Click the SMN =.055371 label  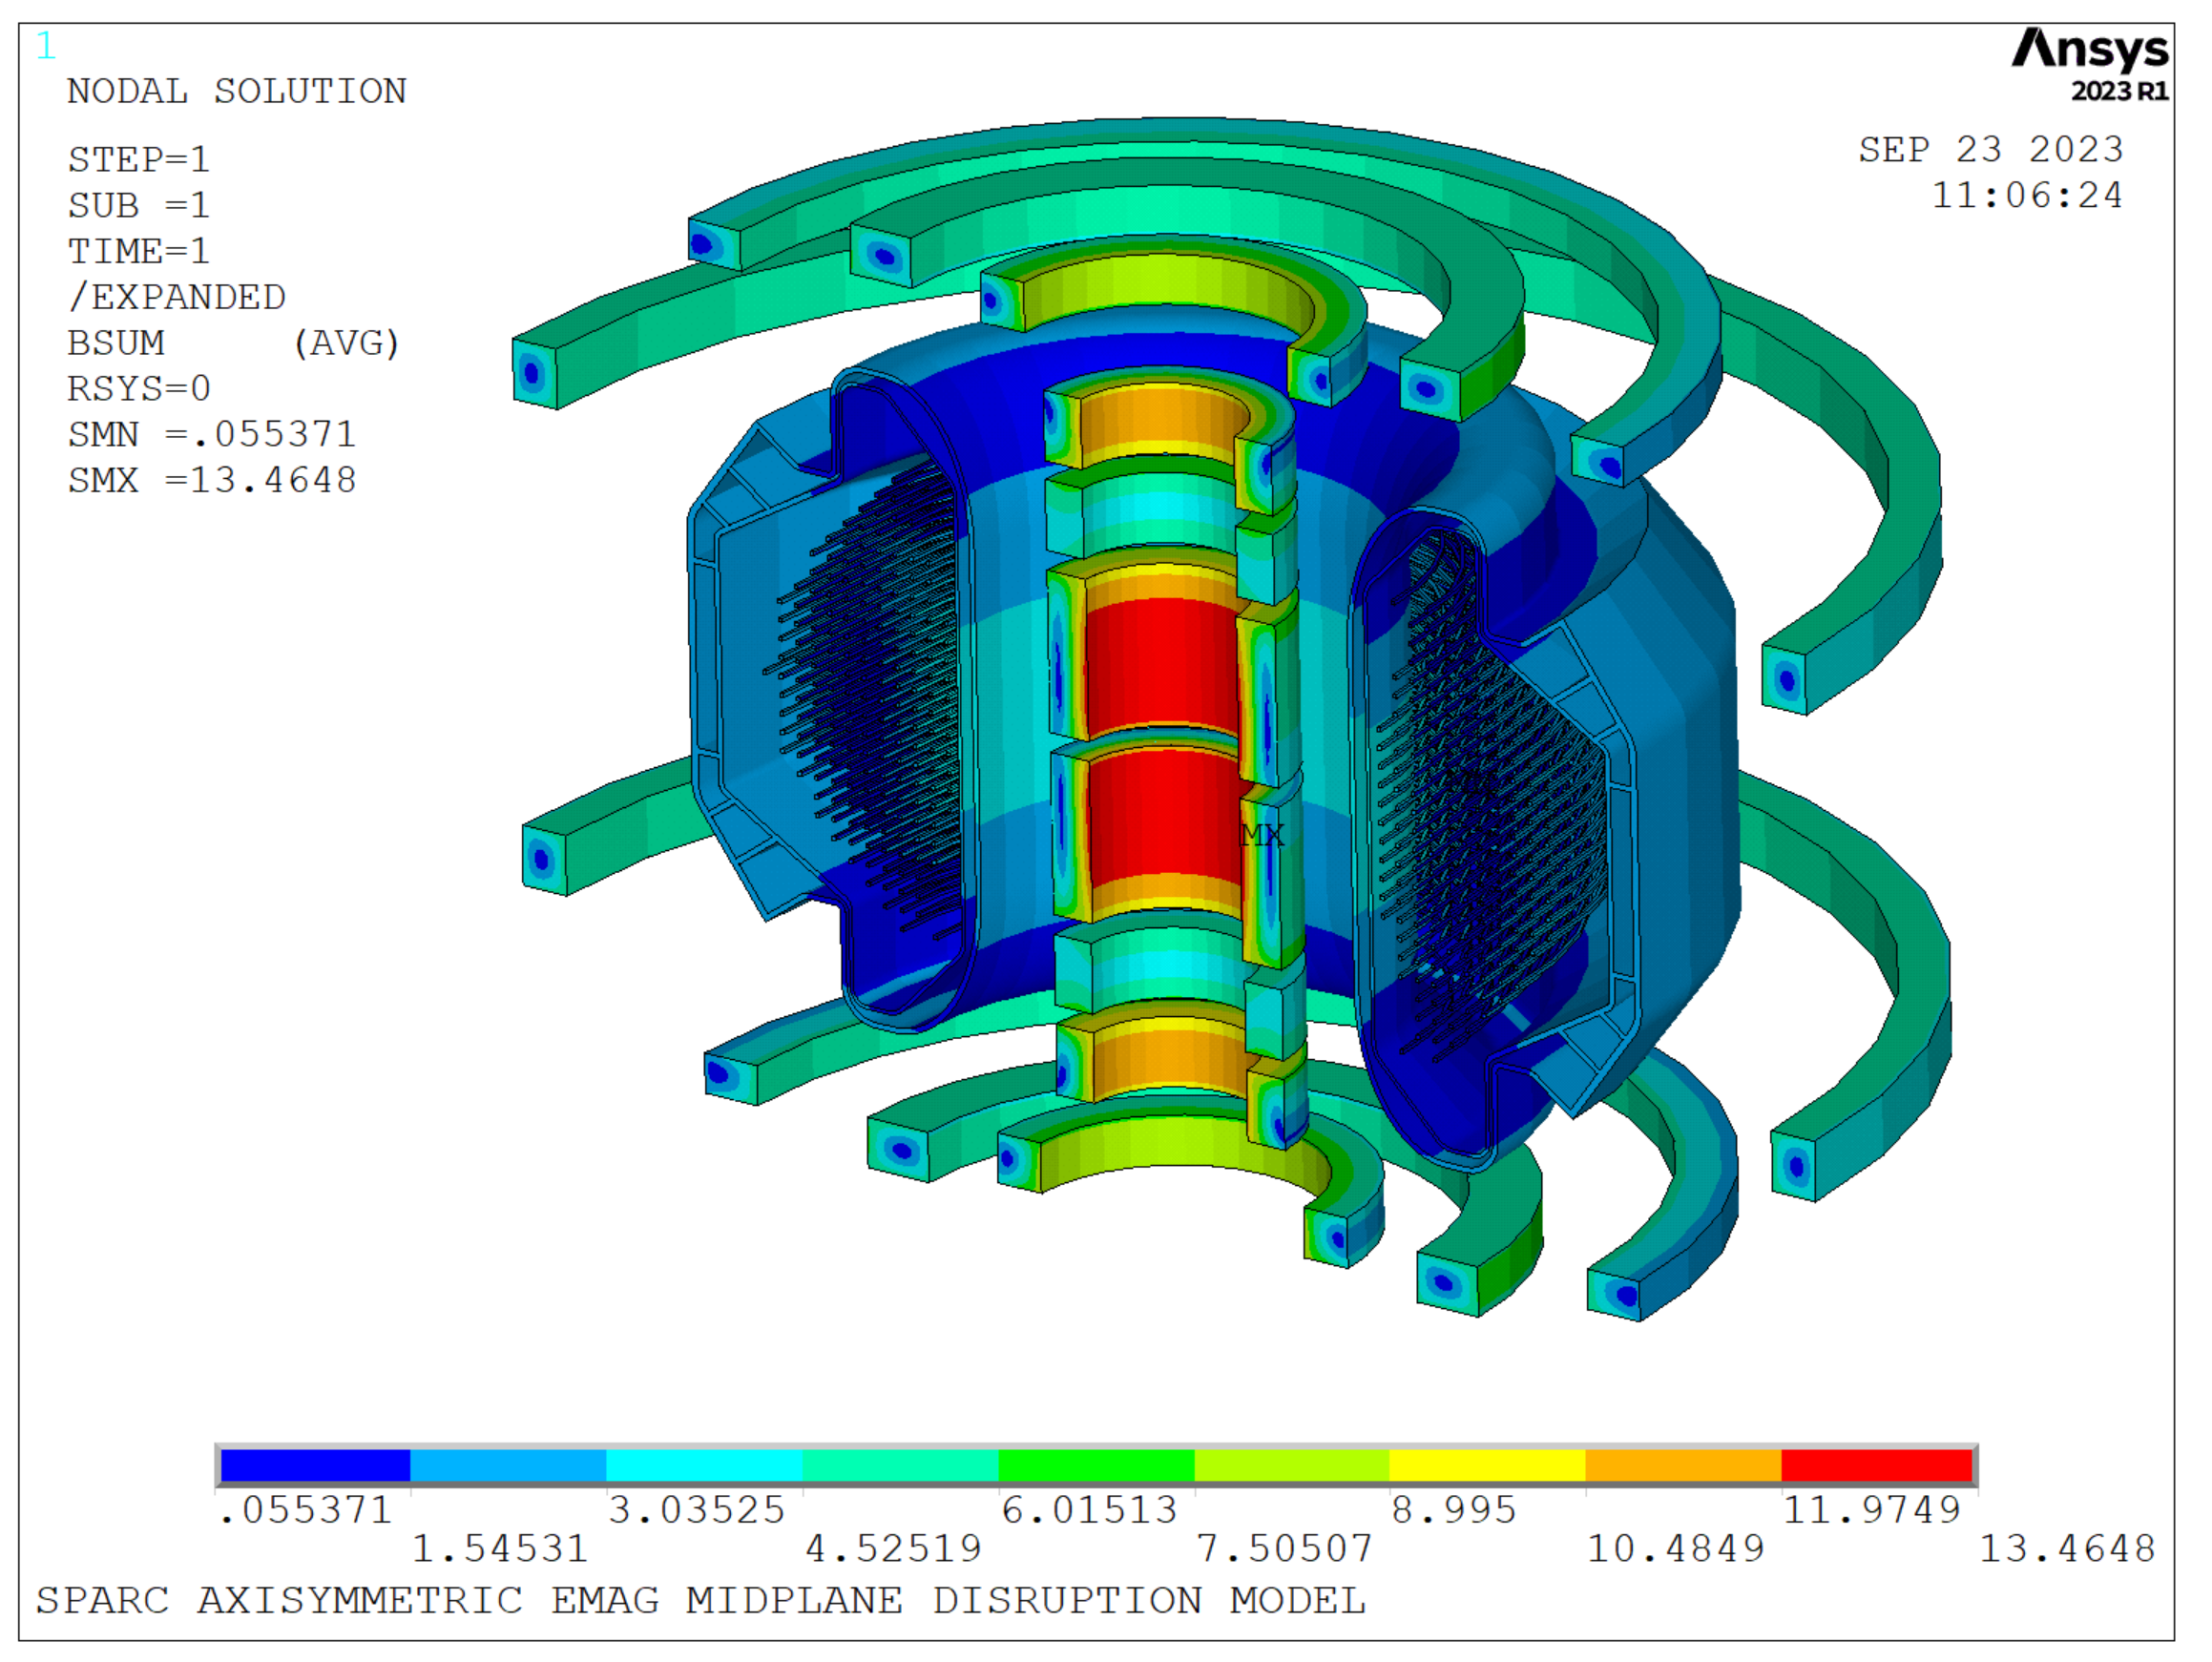[212, 435]
